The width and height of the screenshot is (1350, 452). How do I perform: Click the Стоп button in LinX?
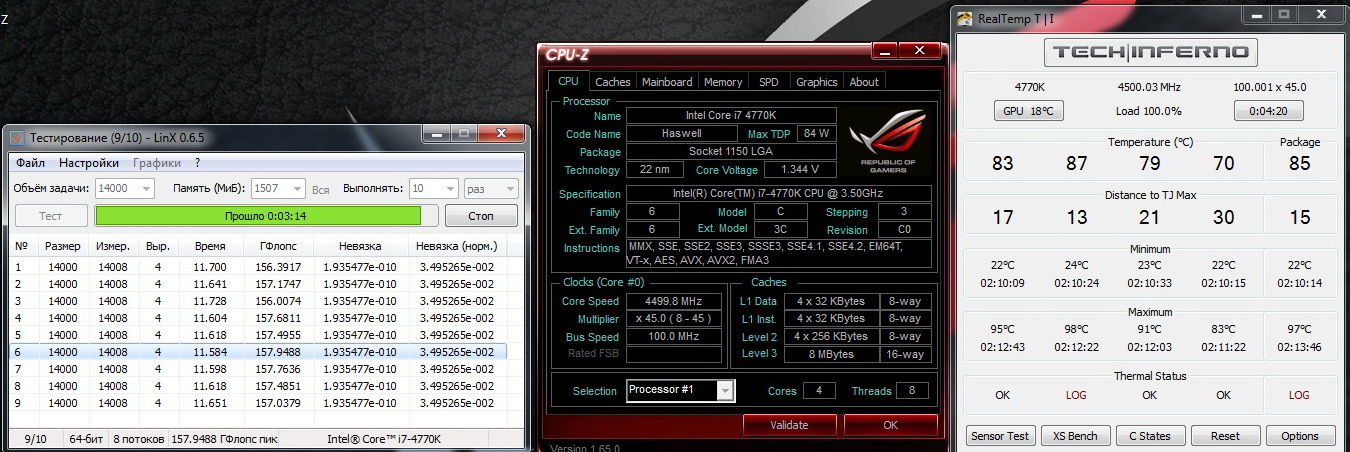click(x=481, y=215)
